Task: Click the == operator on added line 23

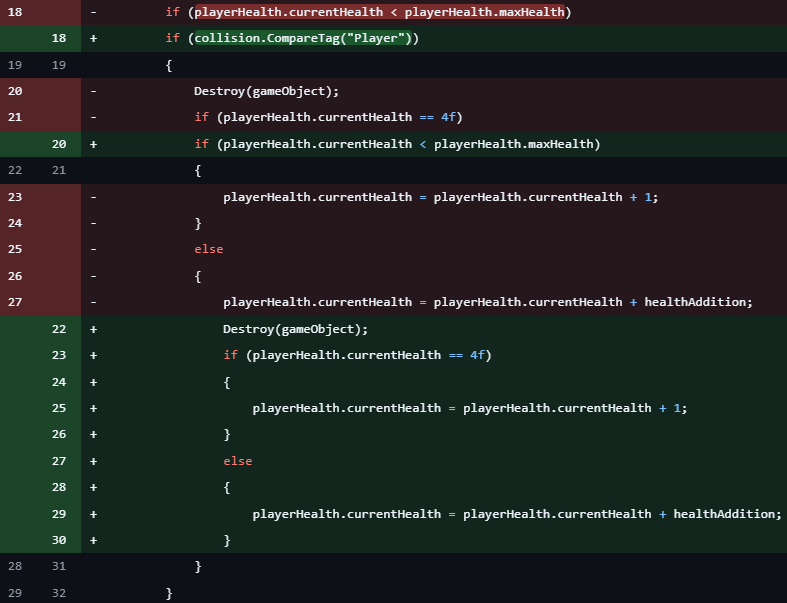Action: point(456,355)
